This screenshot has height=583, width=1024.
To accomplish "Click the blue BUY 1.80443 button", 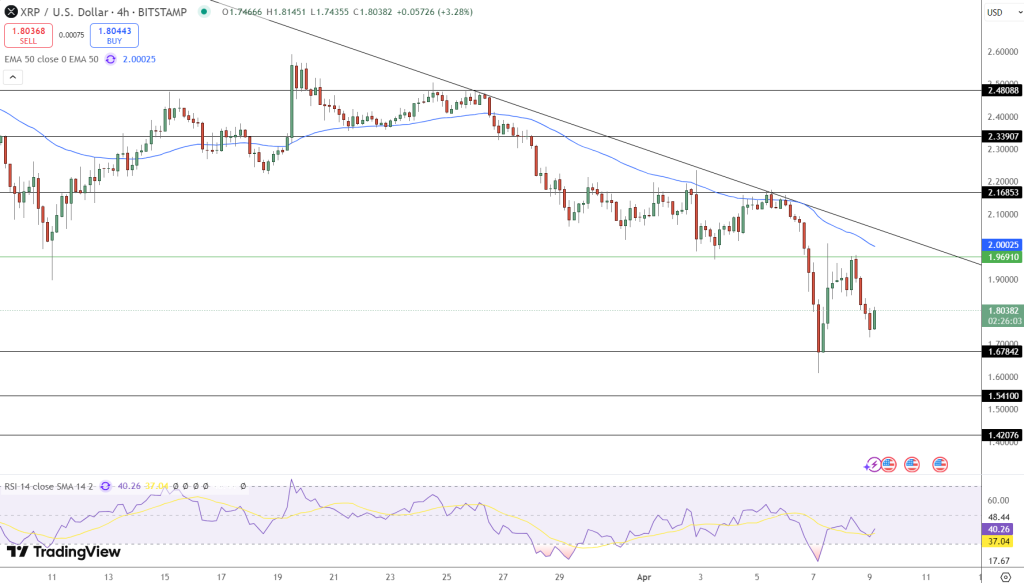I will pos(114,35).
